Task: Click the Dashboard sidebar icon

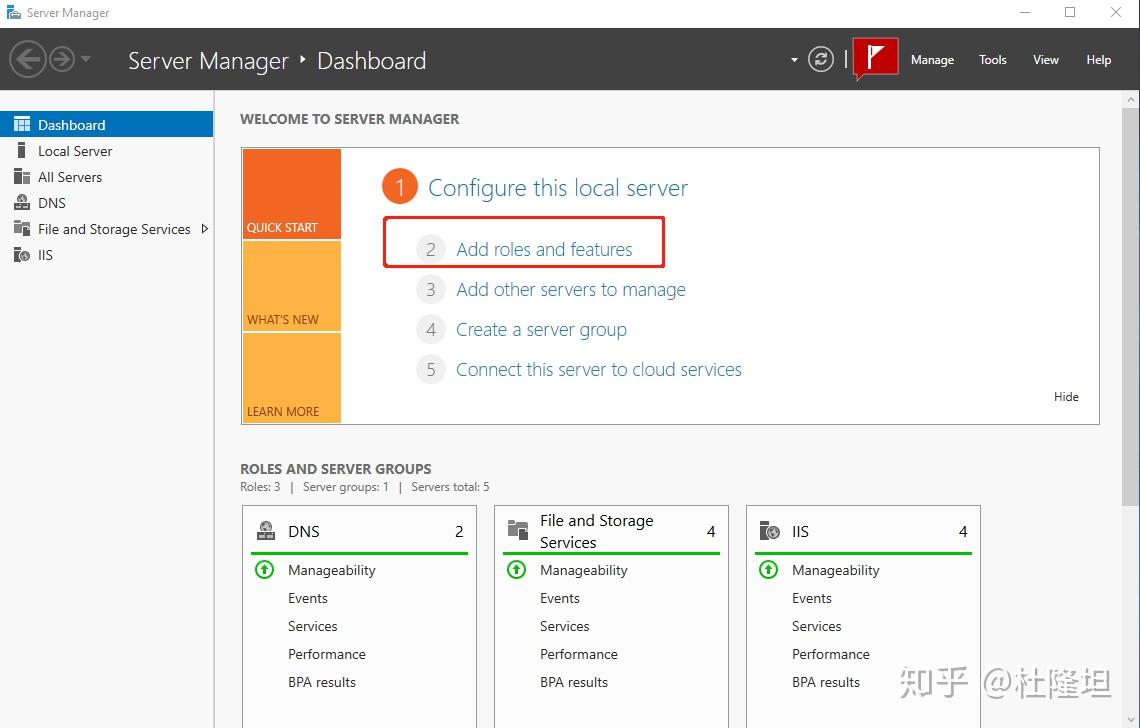Action: [x=22, y=124]
